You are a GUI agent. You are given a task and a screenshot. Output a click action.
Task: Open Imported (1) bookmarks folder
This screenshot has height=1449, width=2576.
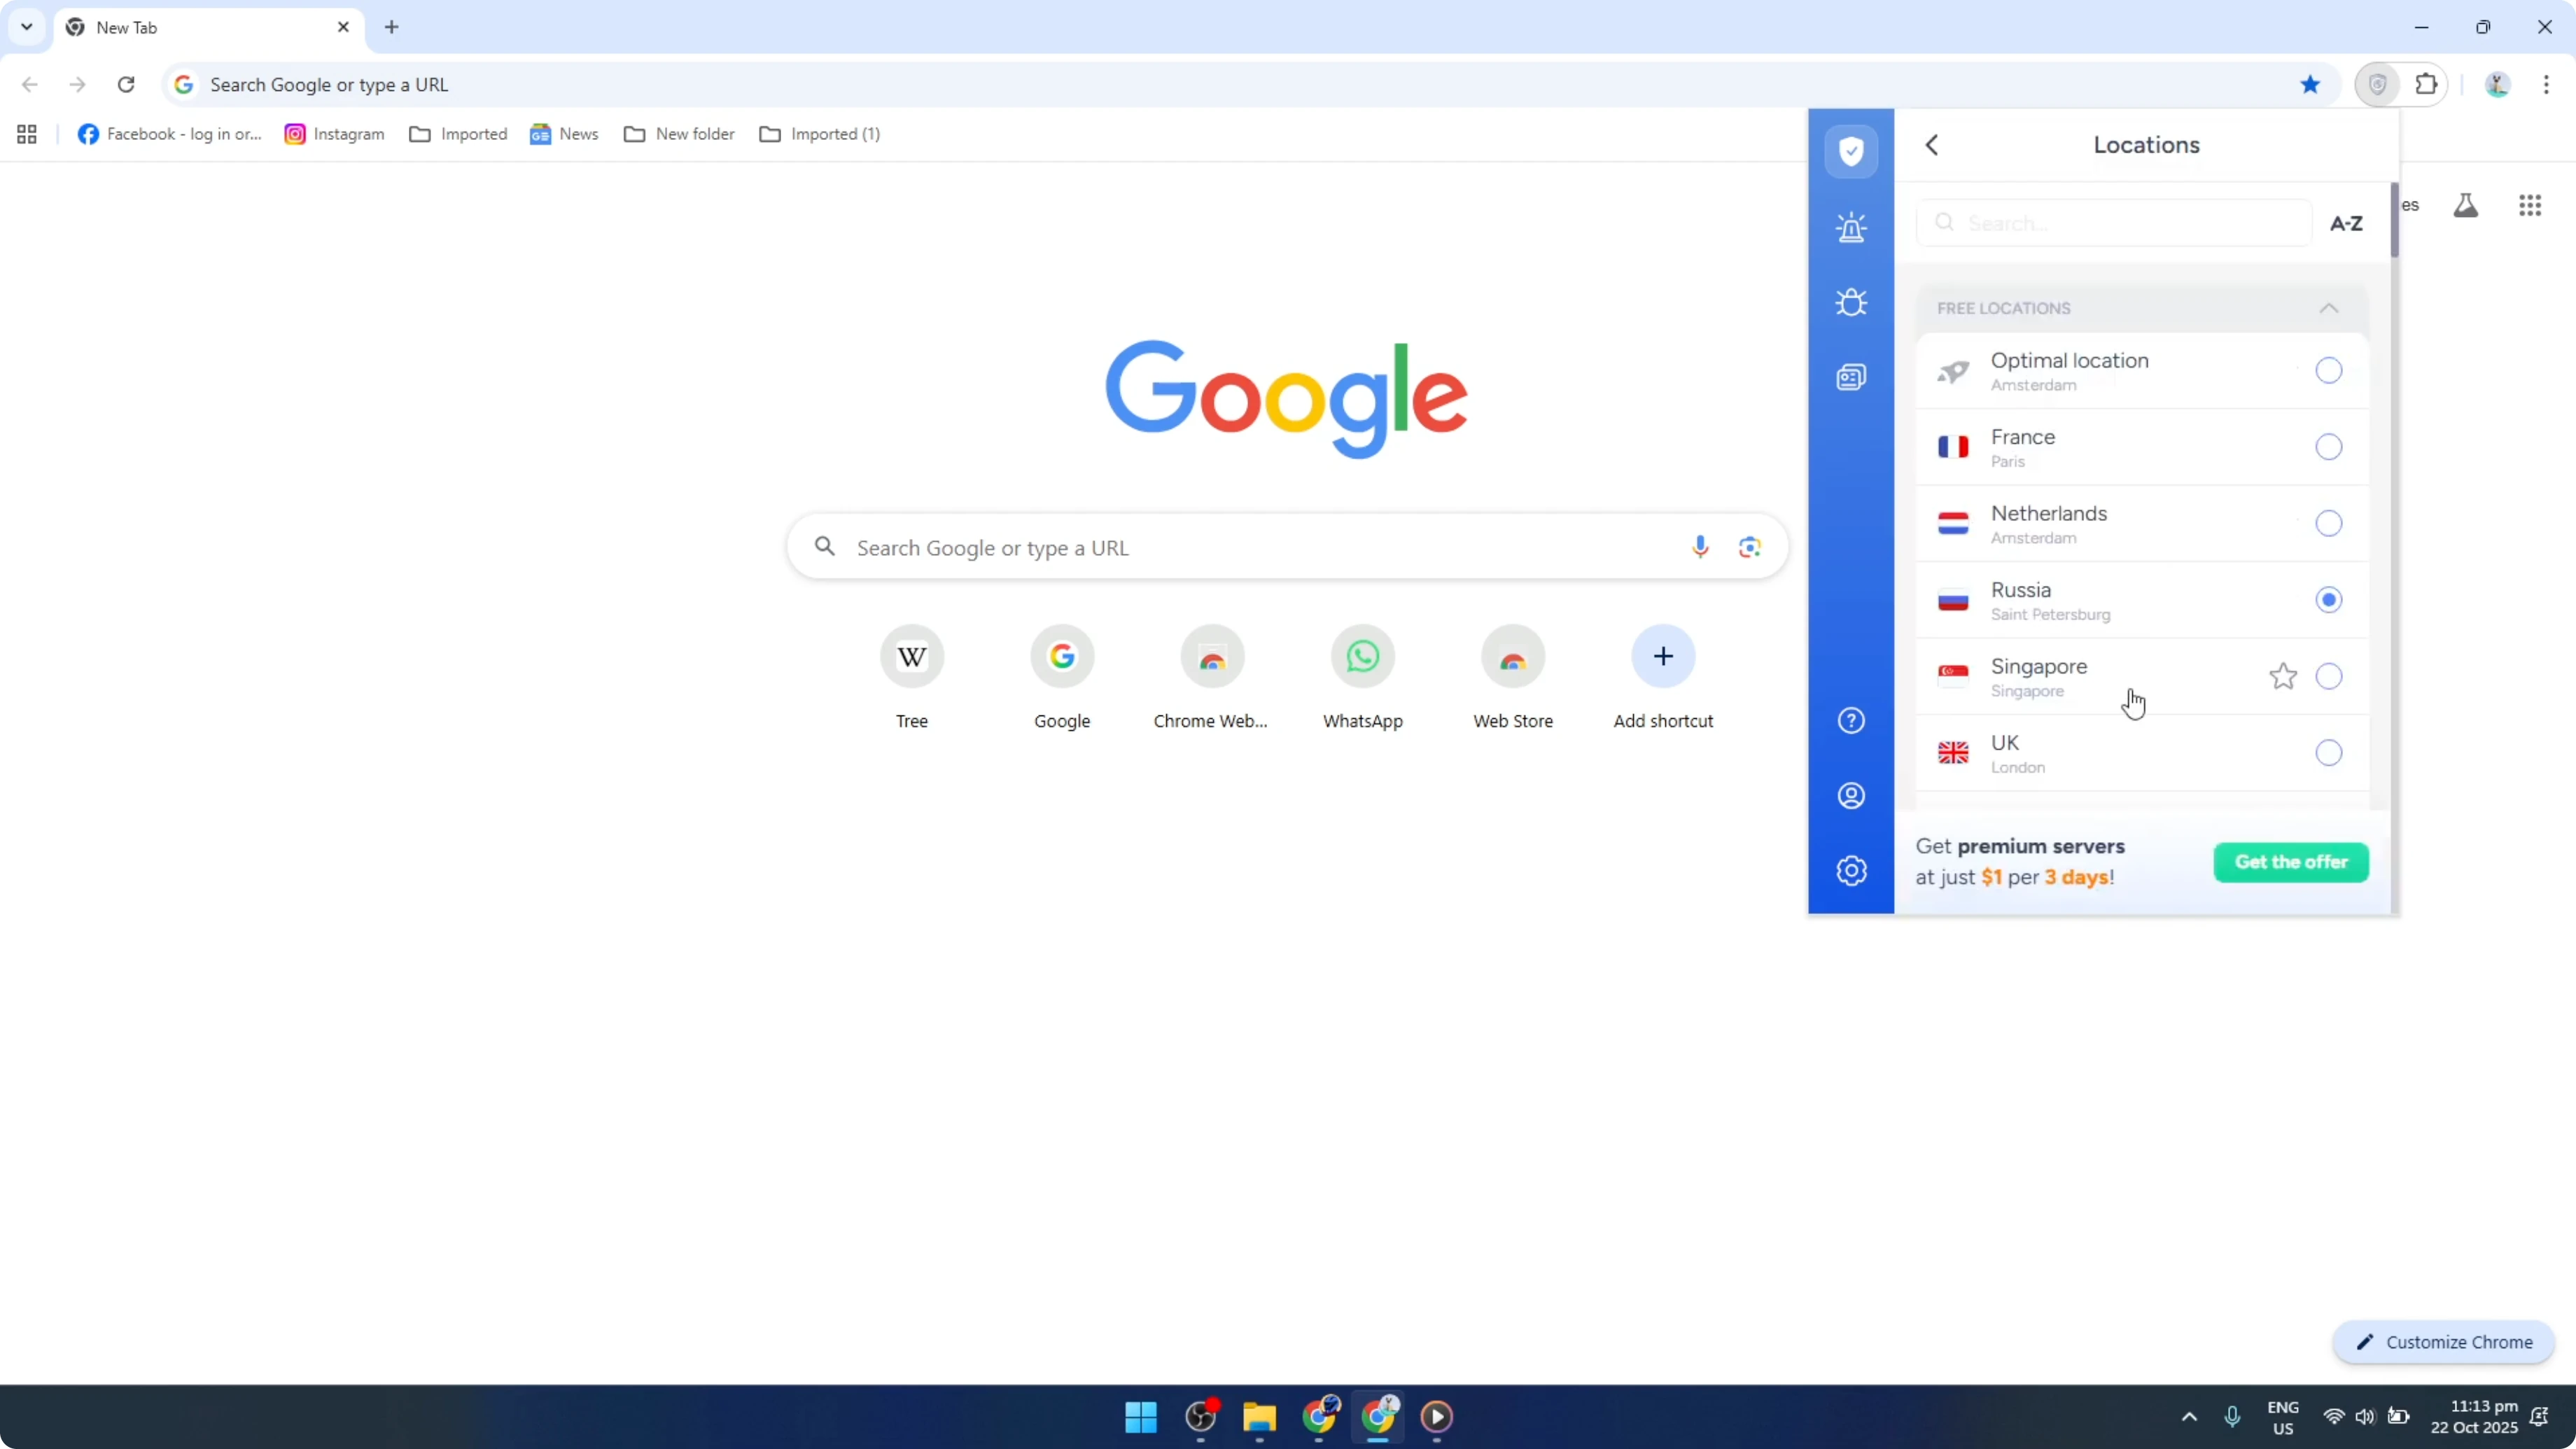820,134
